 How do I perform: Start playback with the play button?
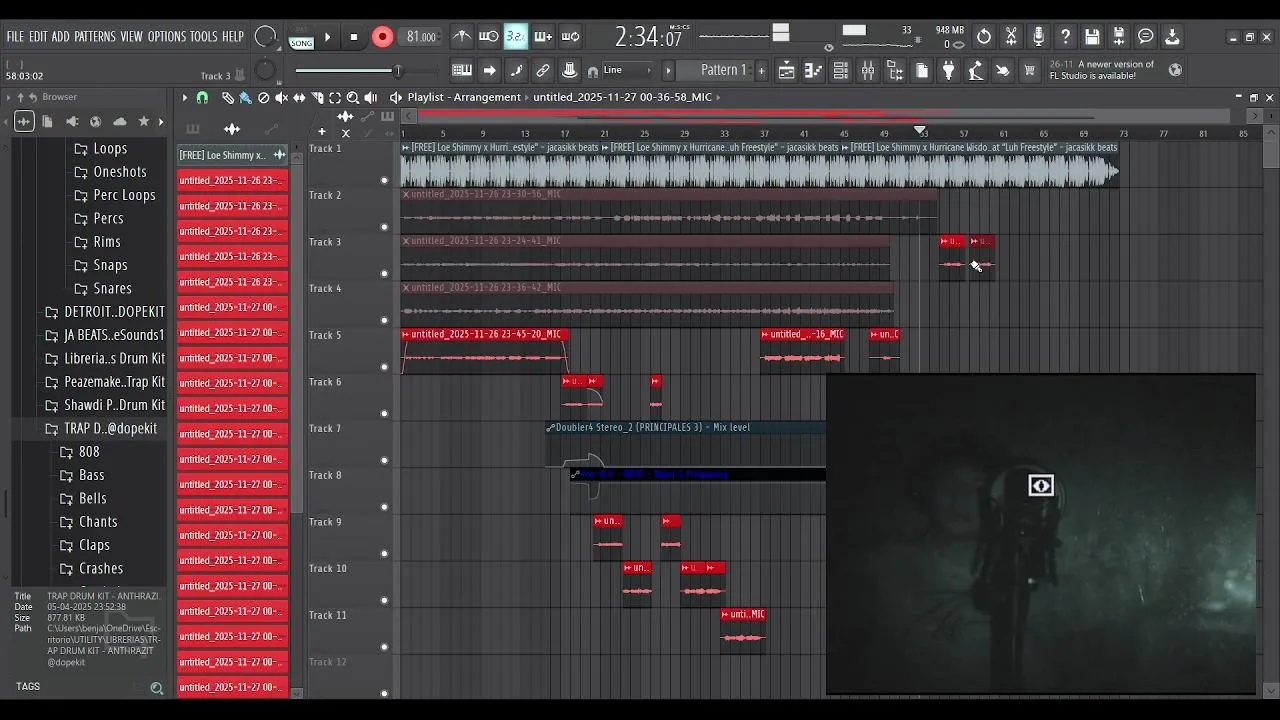(x=327, y=38)
